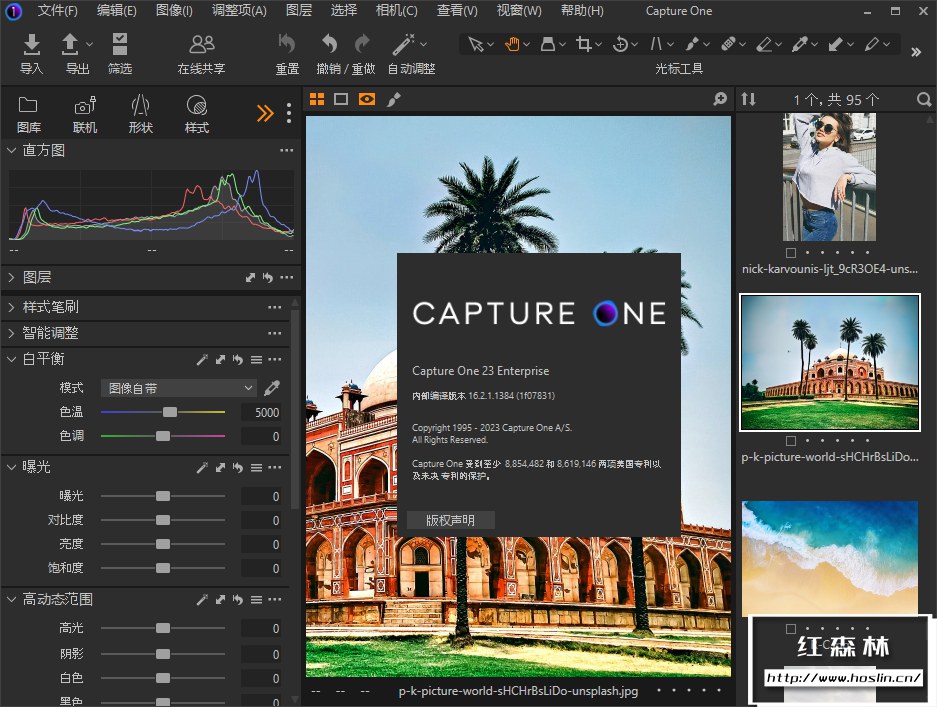Tick checkbox under nick-karvounis thumbnail
The width and height of the screenshot is (937, 707).
click(x=791, y=253)
